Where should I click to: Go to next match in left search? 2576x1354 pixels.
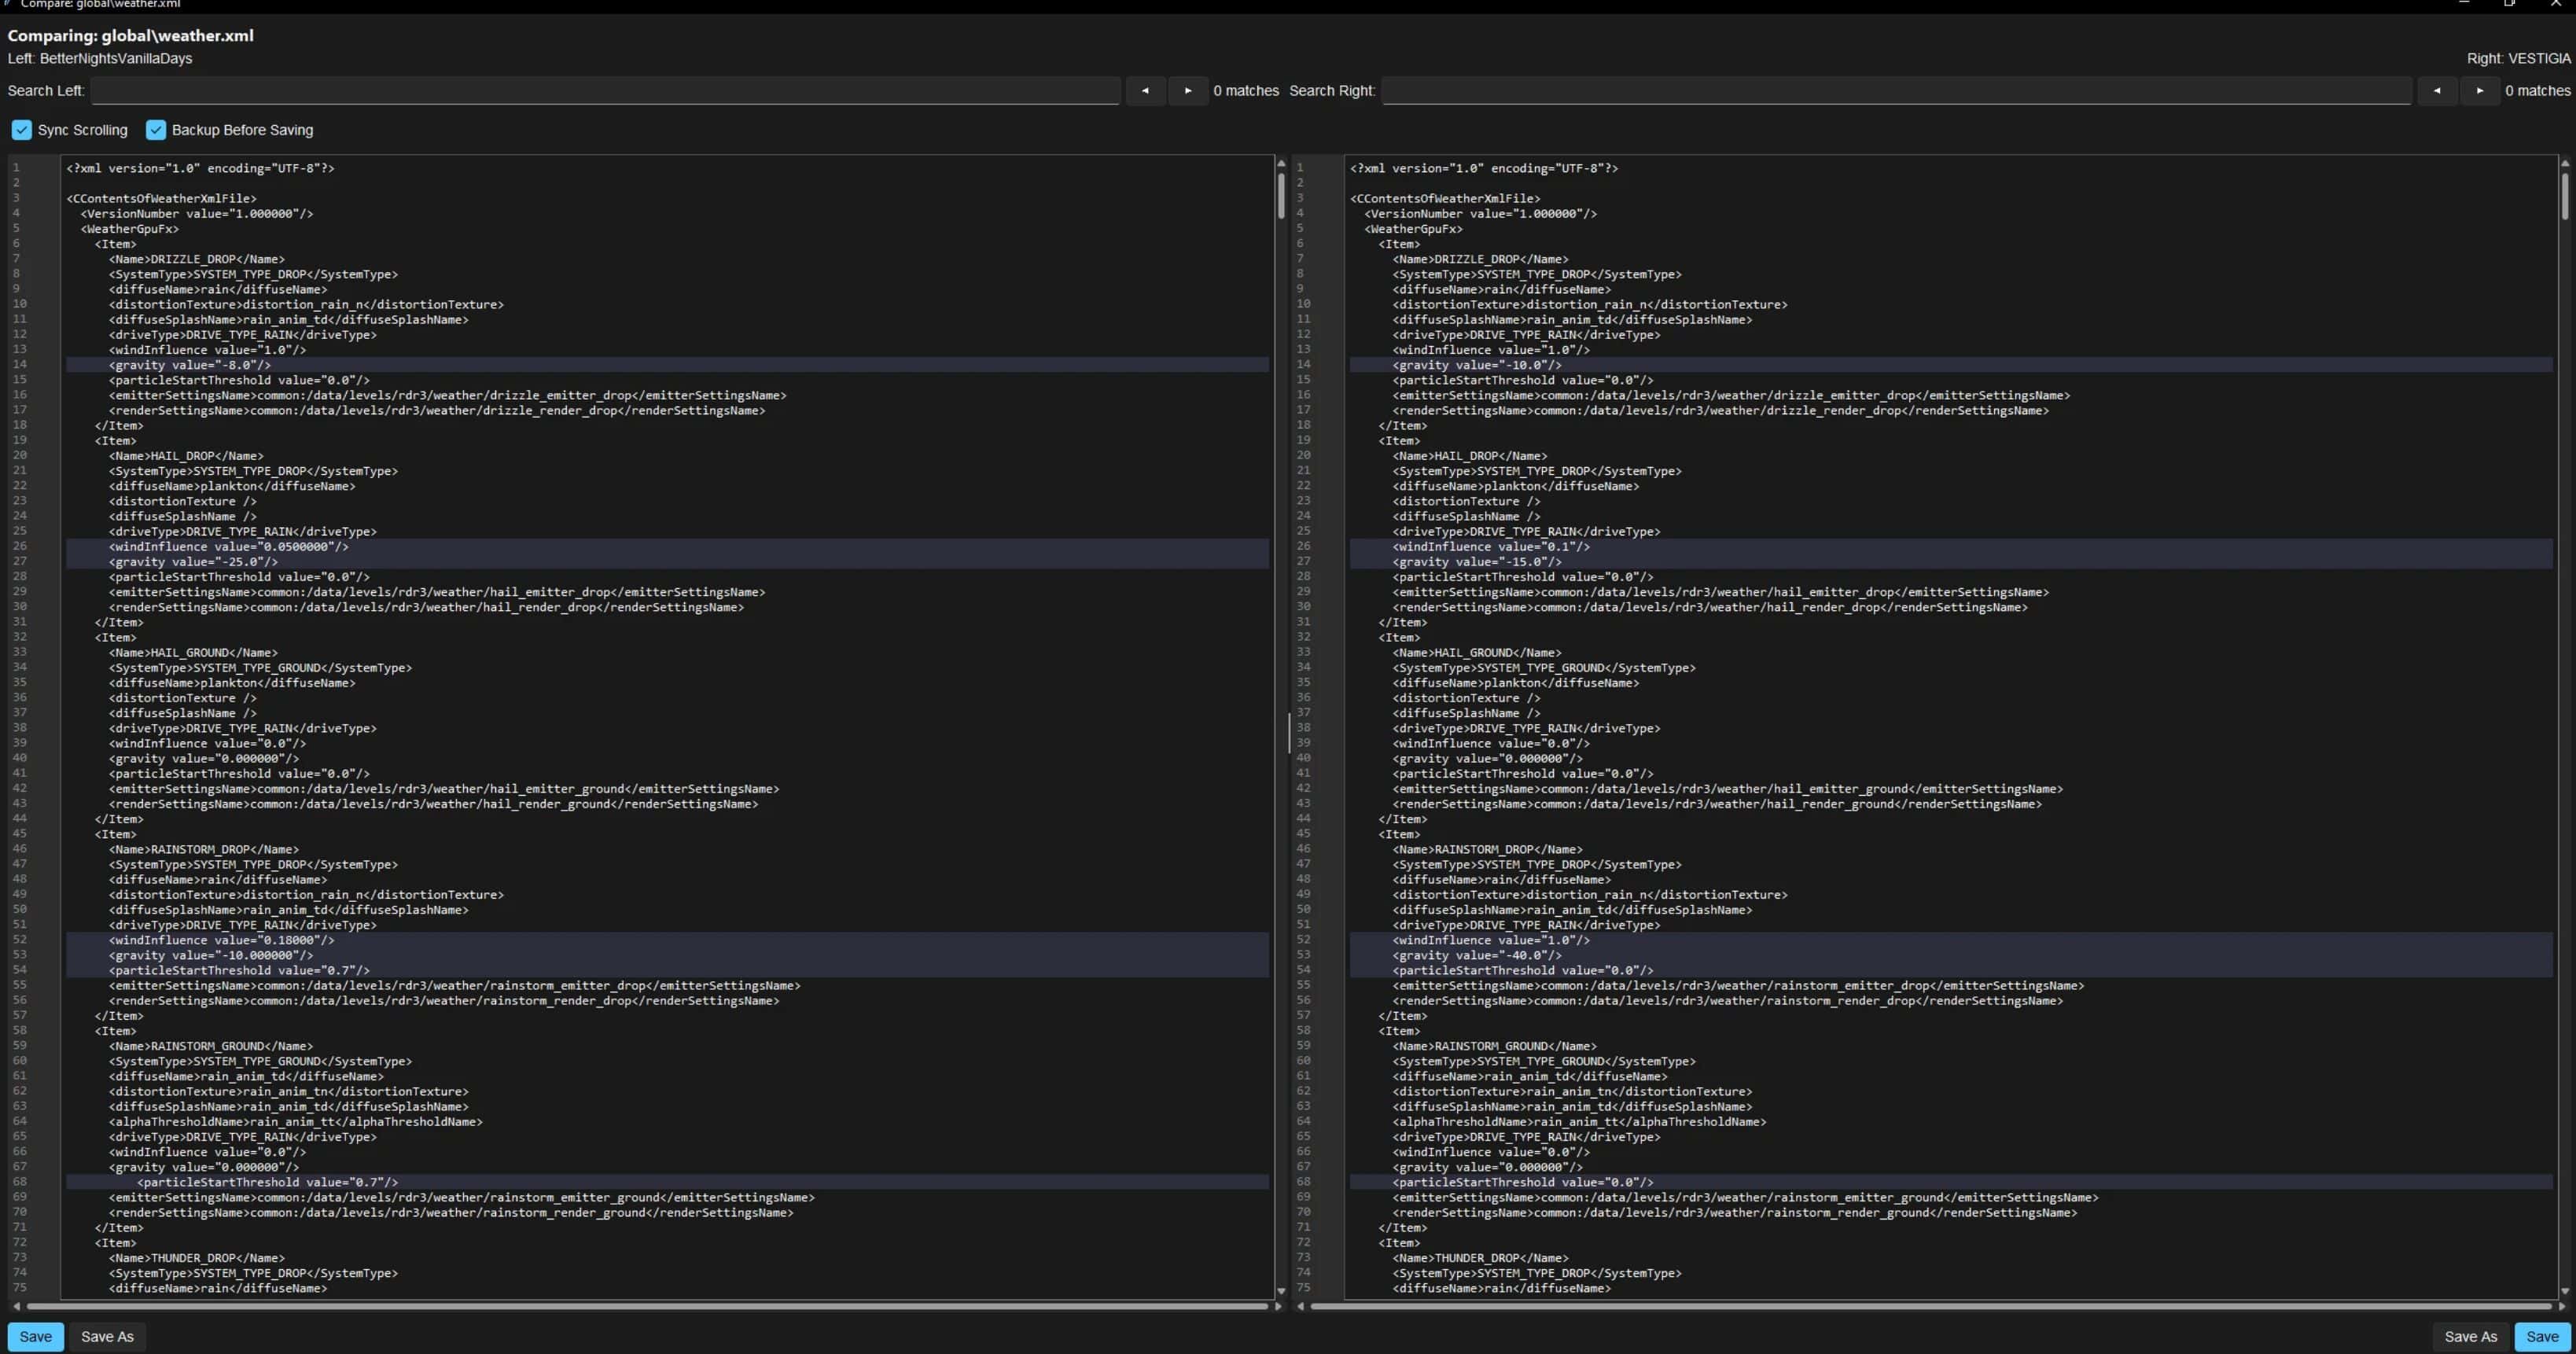click(1188, 90)
